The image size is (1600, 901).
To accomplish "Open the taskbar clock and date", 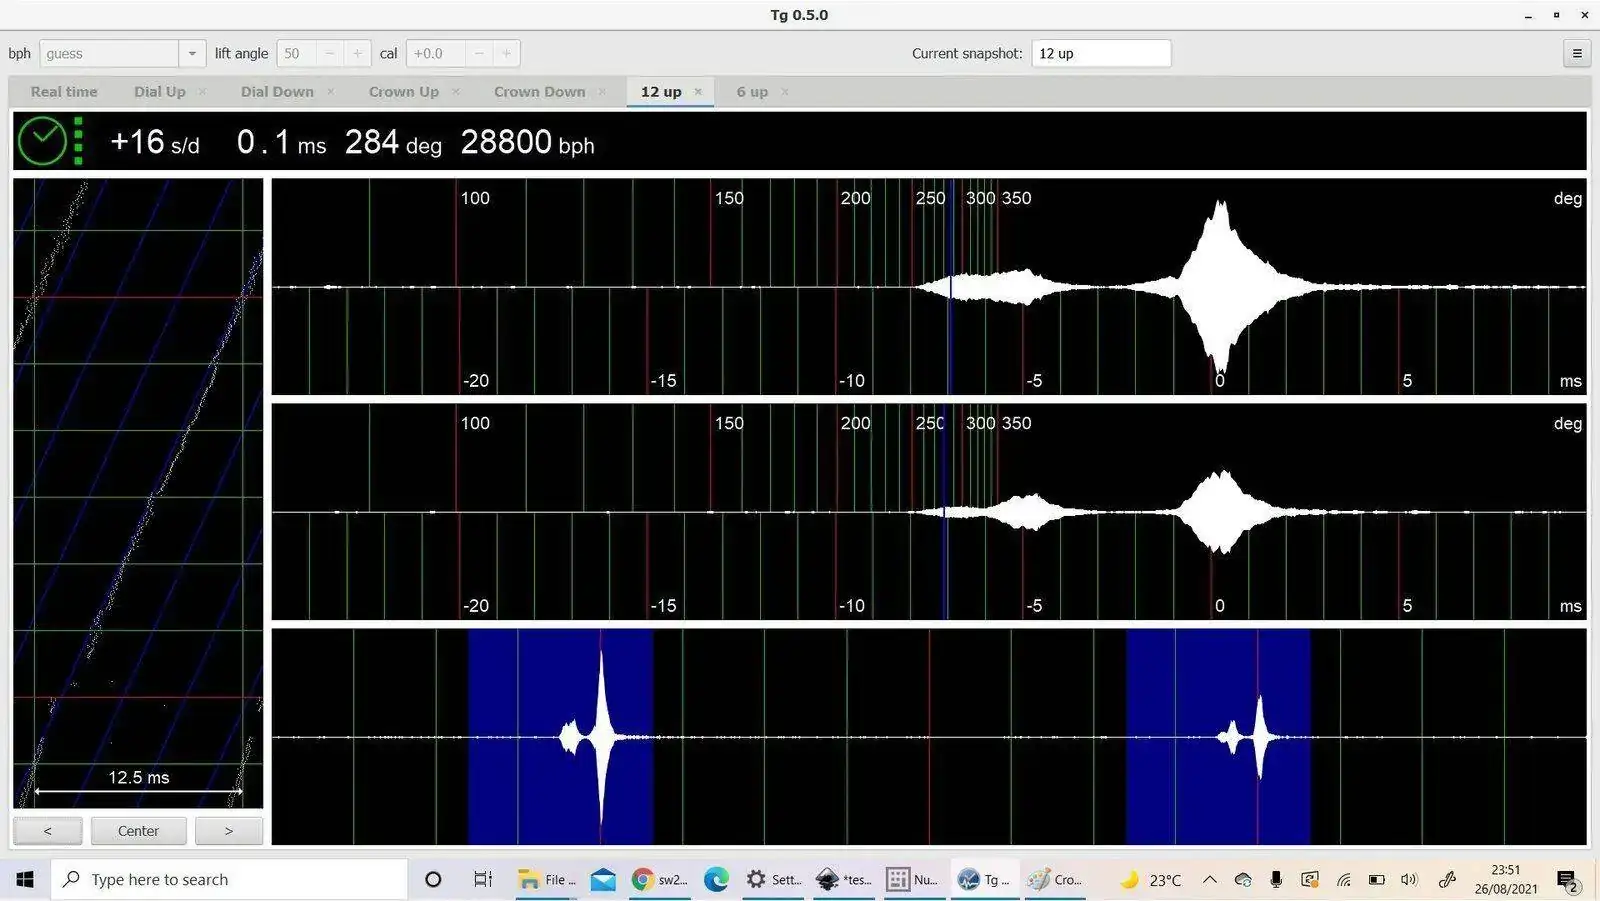I will [x=1505, y=880].
